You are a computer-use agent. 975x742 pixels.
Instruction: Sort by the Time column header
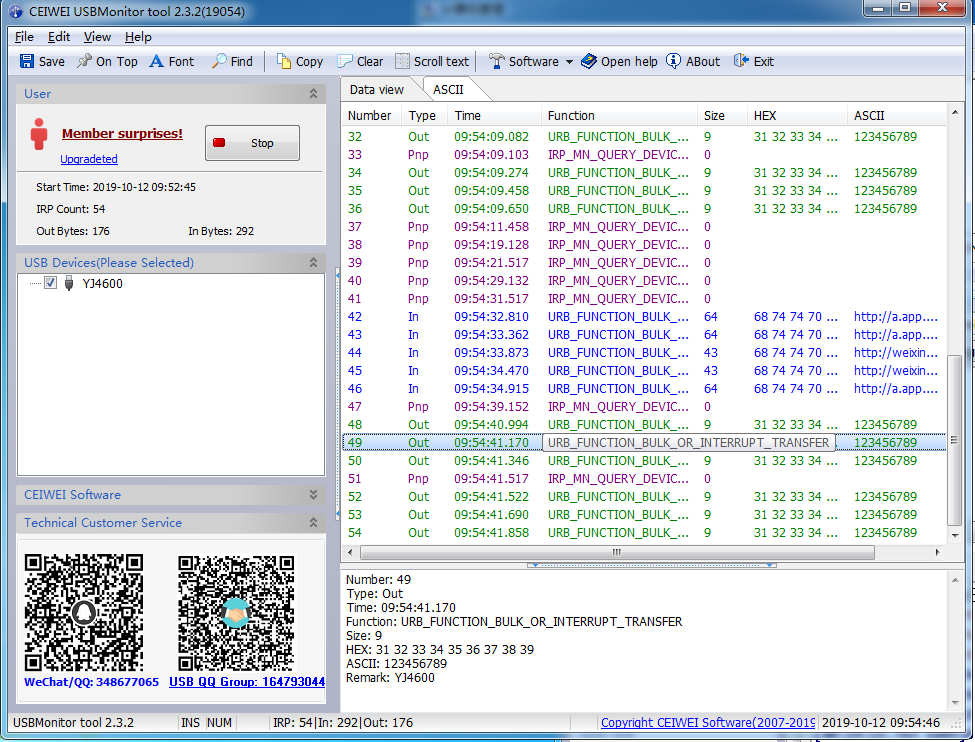(x=494, y=116)
